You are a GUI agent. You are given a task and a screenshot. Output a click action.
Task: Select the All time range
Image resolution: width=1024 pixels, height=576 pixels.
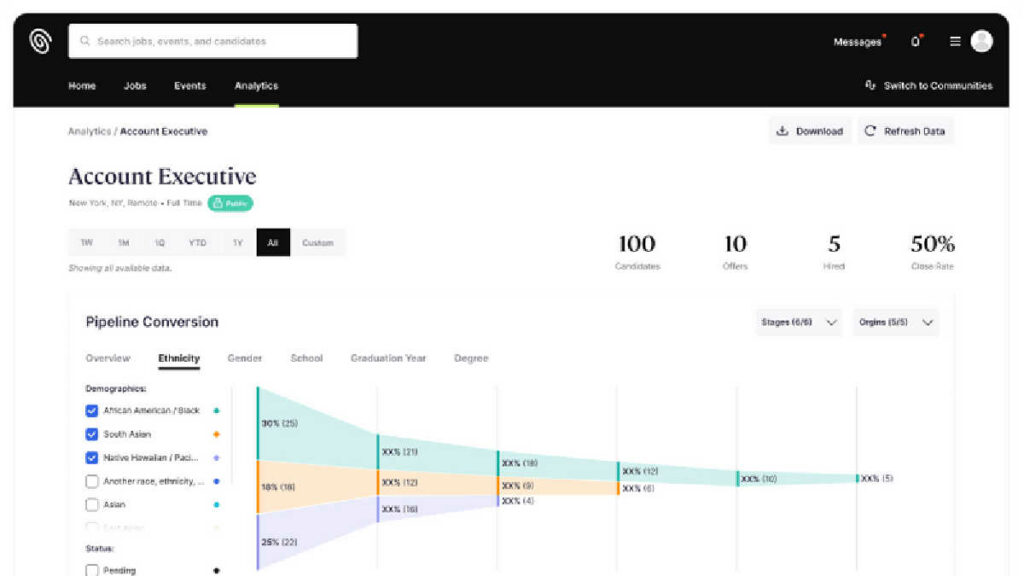pyautogui.click(x=273, y=242)
